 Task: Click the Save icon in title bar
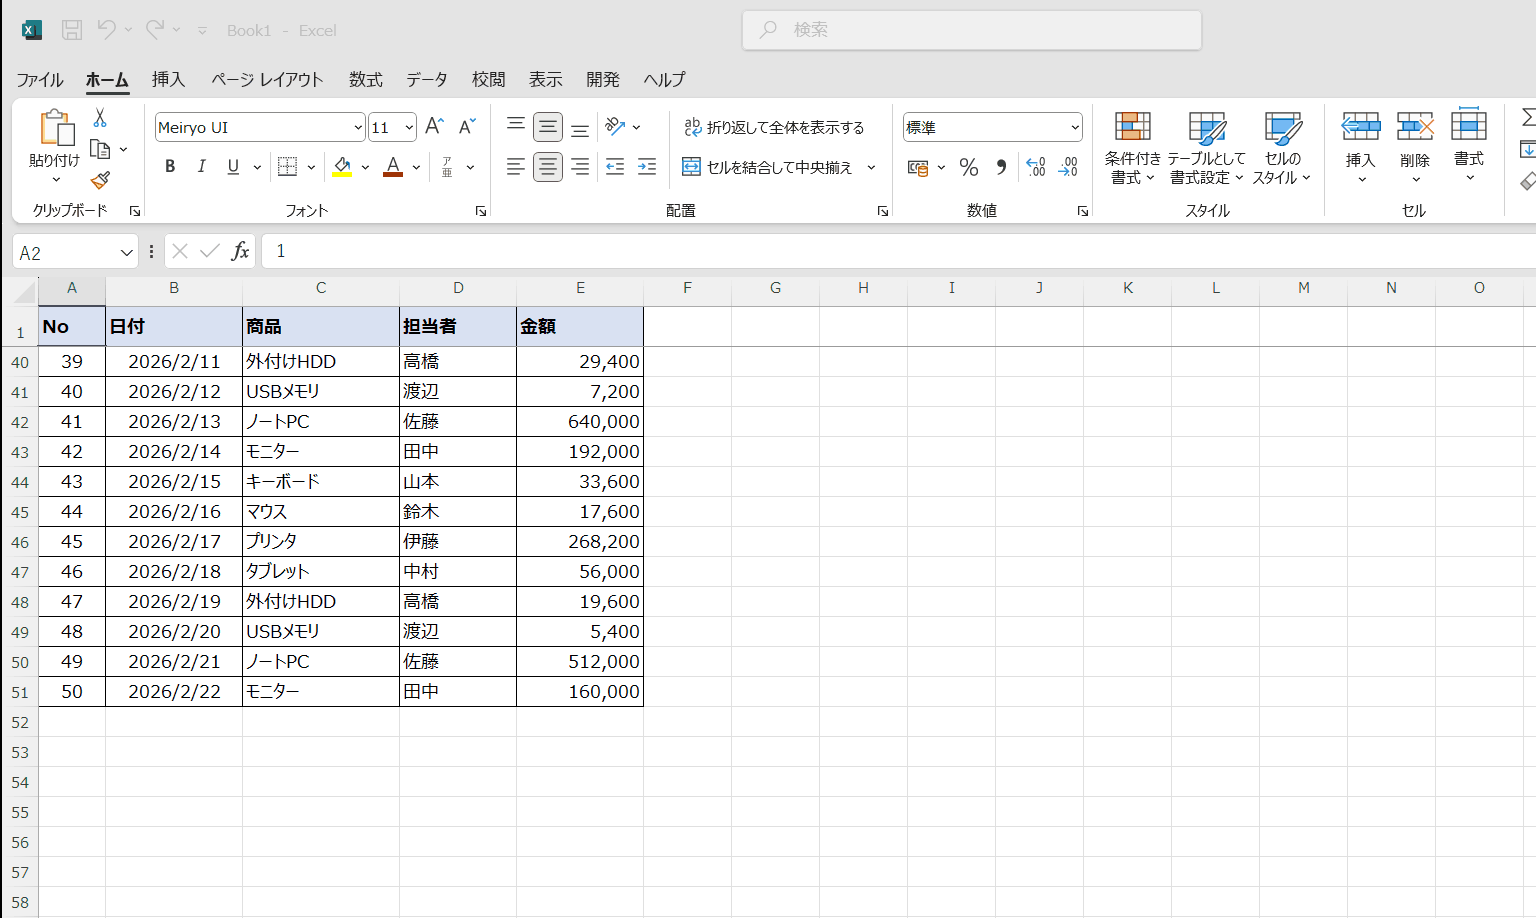(72, 30)
